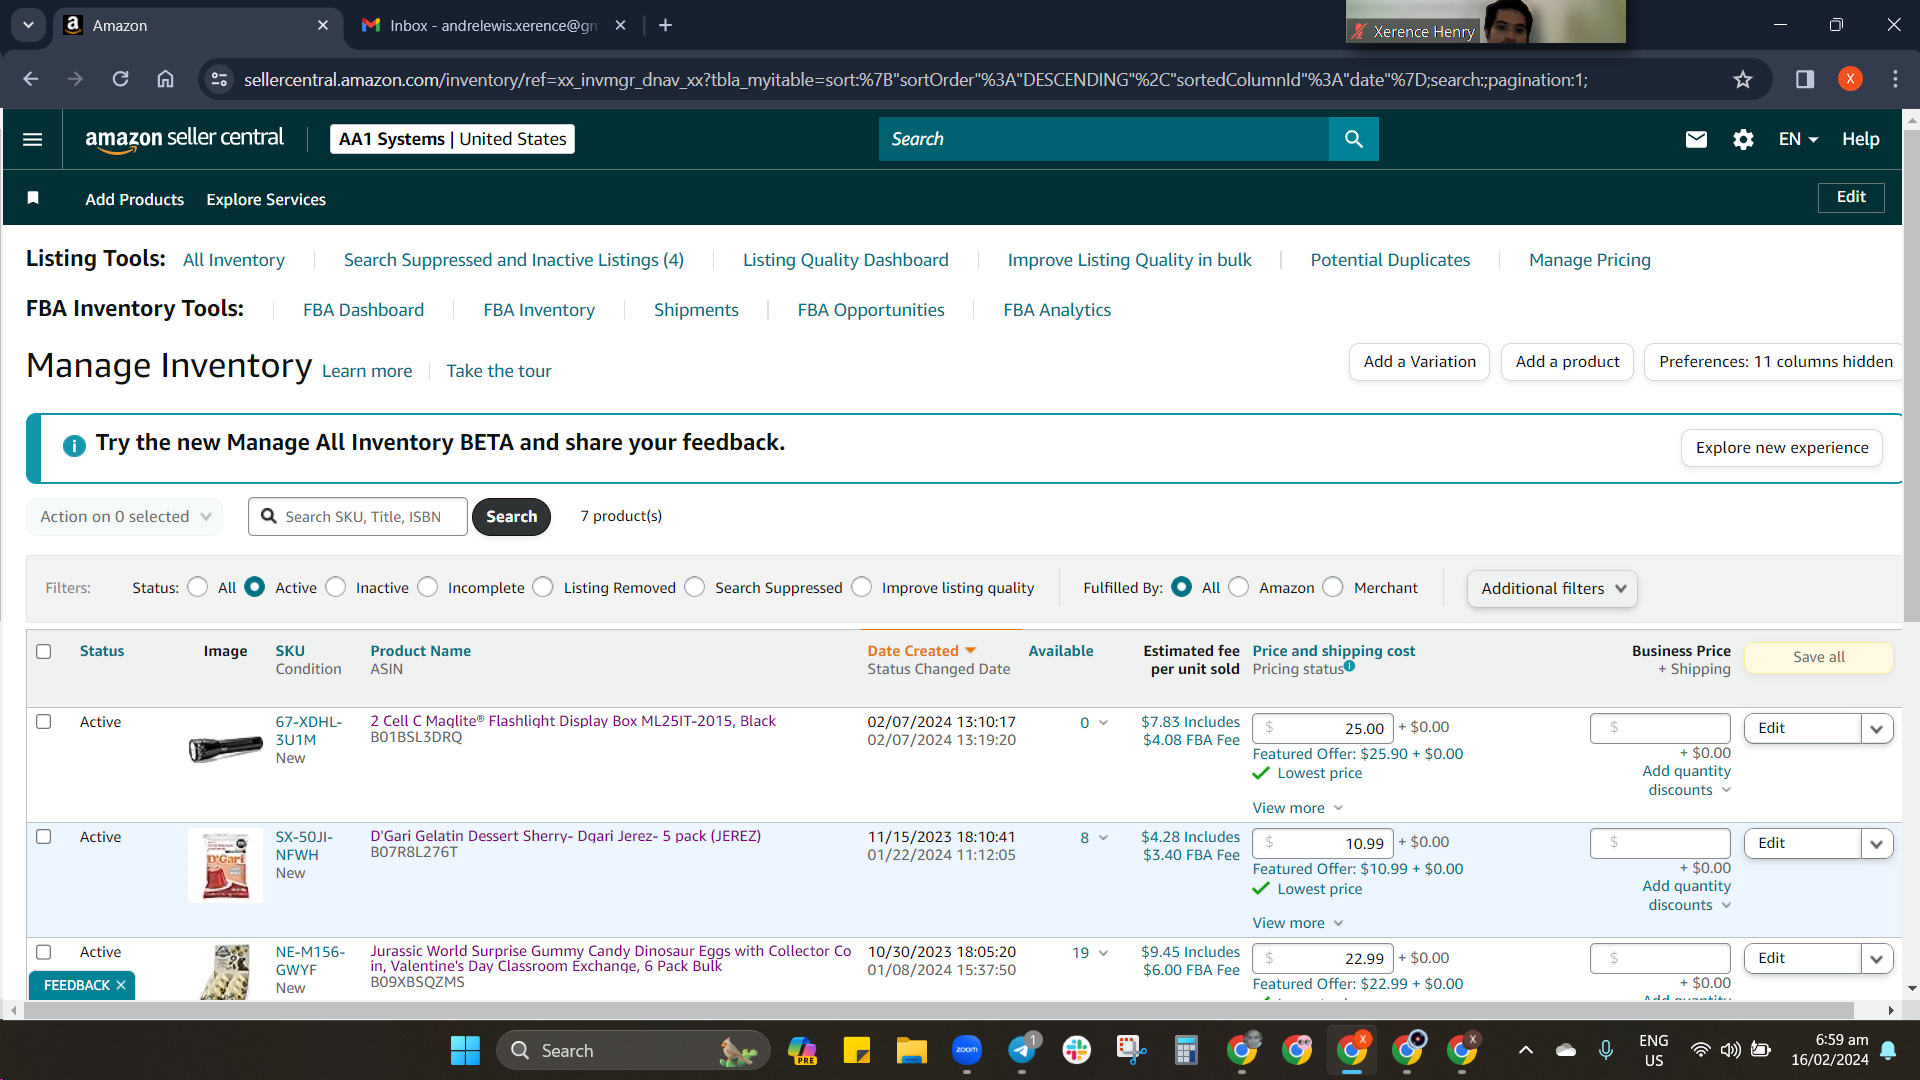This screenshot has width=1920, height=1080.
Task: Click the Save all button
Action: tap(1819, 657)
